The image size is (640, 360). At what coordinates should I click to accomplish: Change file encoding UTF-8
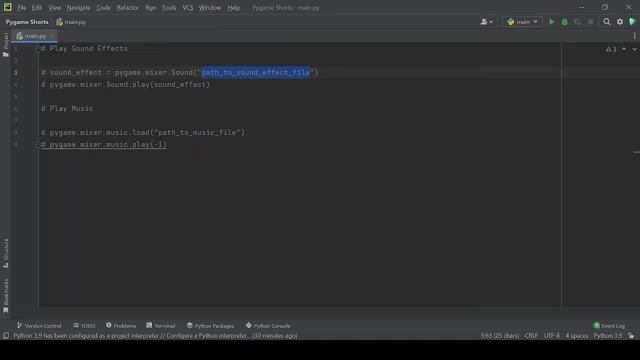coord(551,336)
